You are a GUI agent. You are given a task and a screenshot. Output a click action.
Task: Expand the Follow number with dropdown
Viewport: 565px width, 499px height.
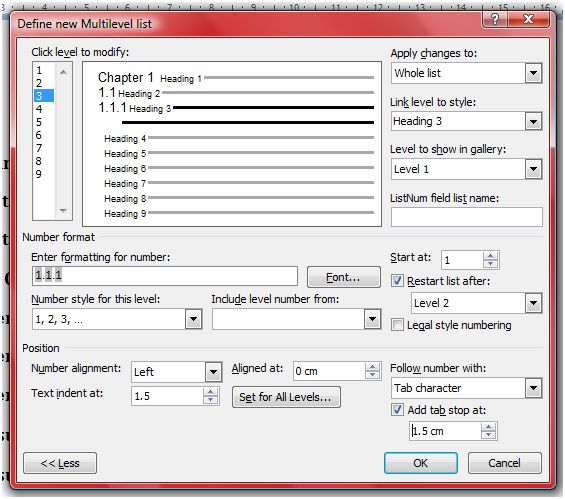point(533,388)
